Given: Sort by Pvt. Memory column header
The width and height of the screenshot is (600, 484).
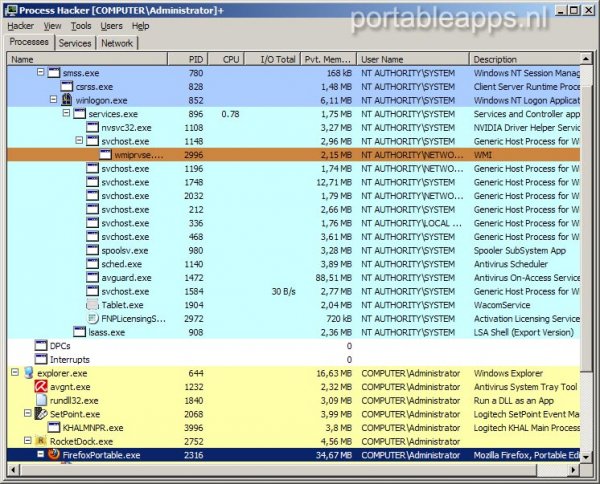Looking at the screenshot, I should click(x=329, y=59).
